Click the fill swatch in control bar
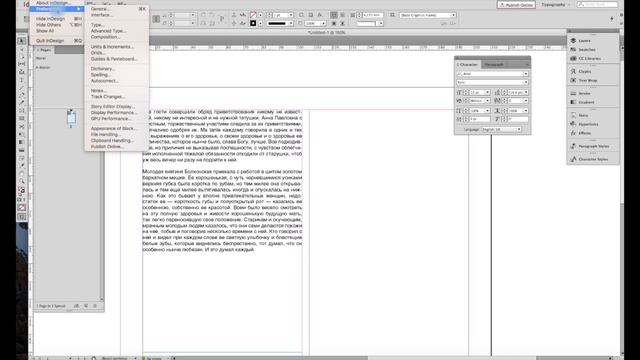Image resolution: width=640 pixels, height=360 pixels. tap(253, 15)
